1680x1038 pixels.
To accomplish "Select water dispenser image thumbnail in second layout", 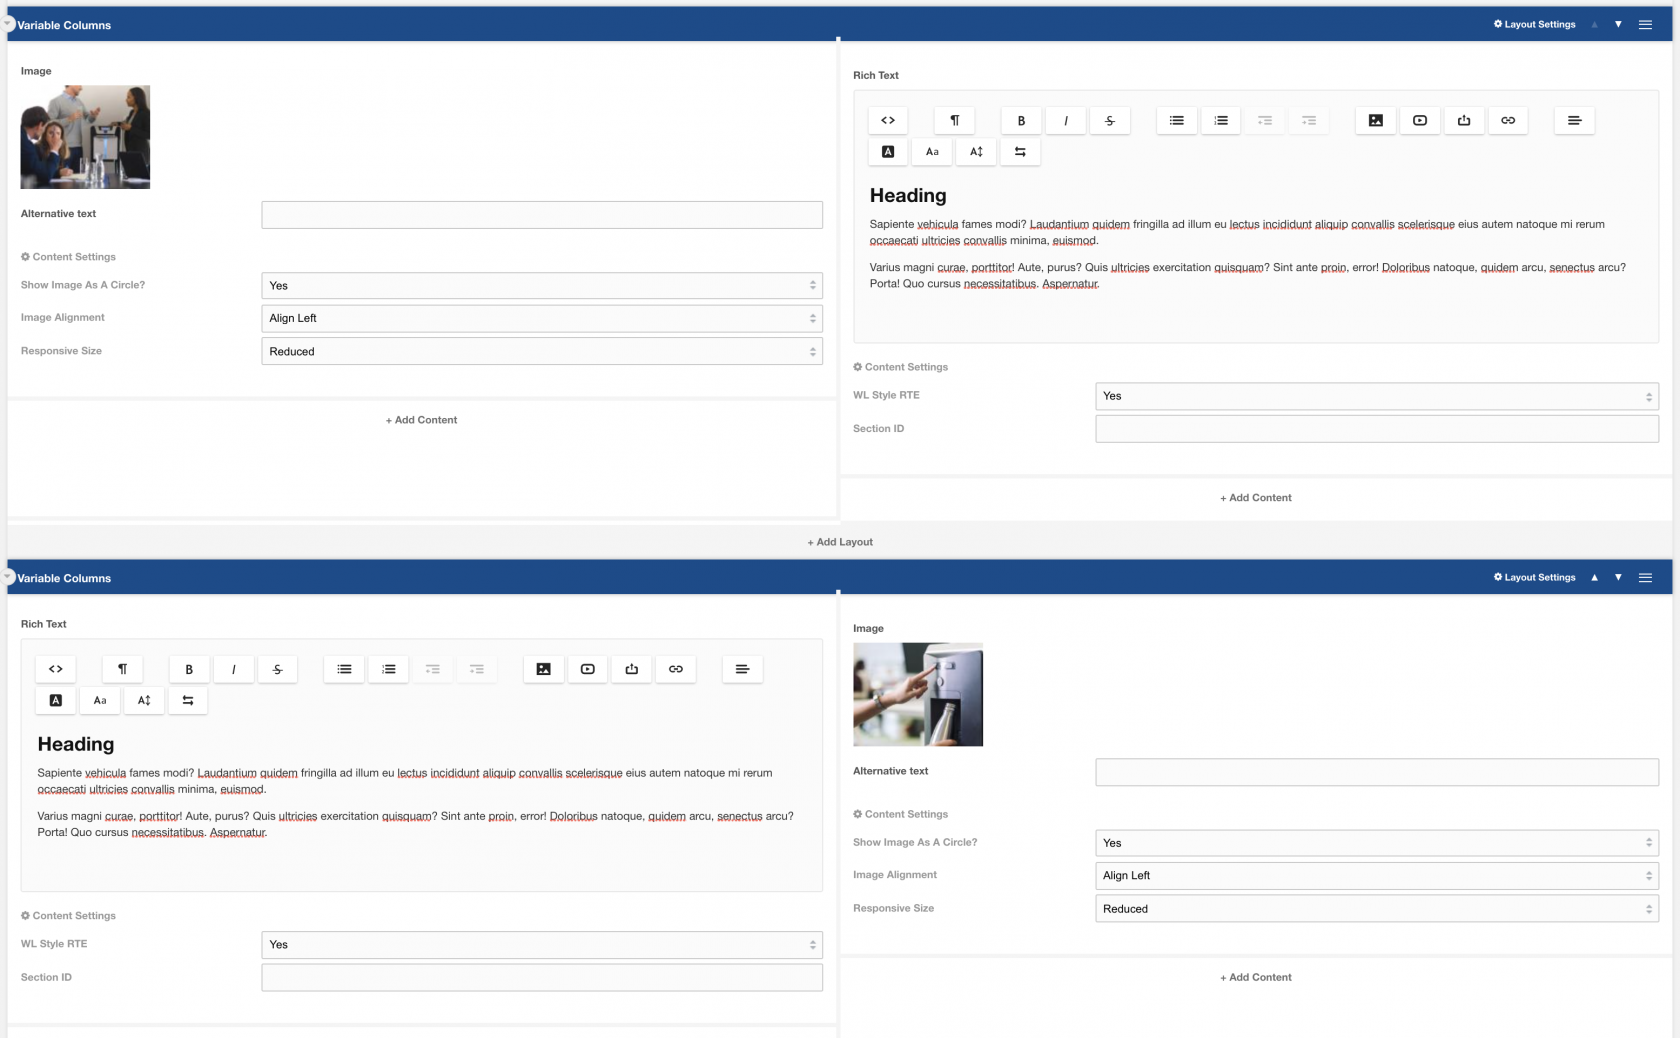I will [918, 694].
